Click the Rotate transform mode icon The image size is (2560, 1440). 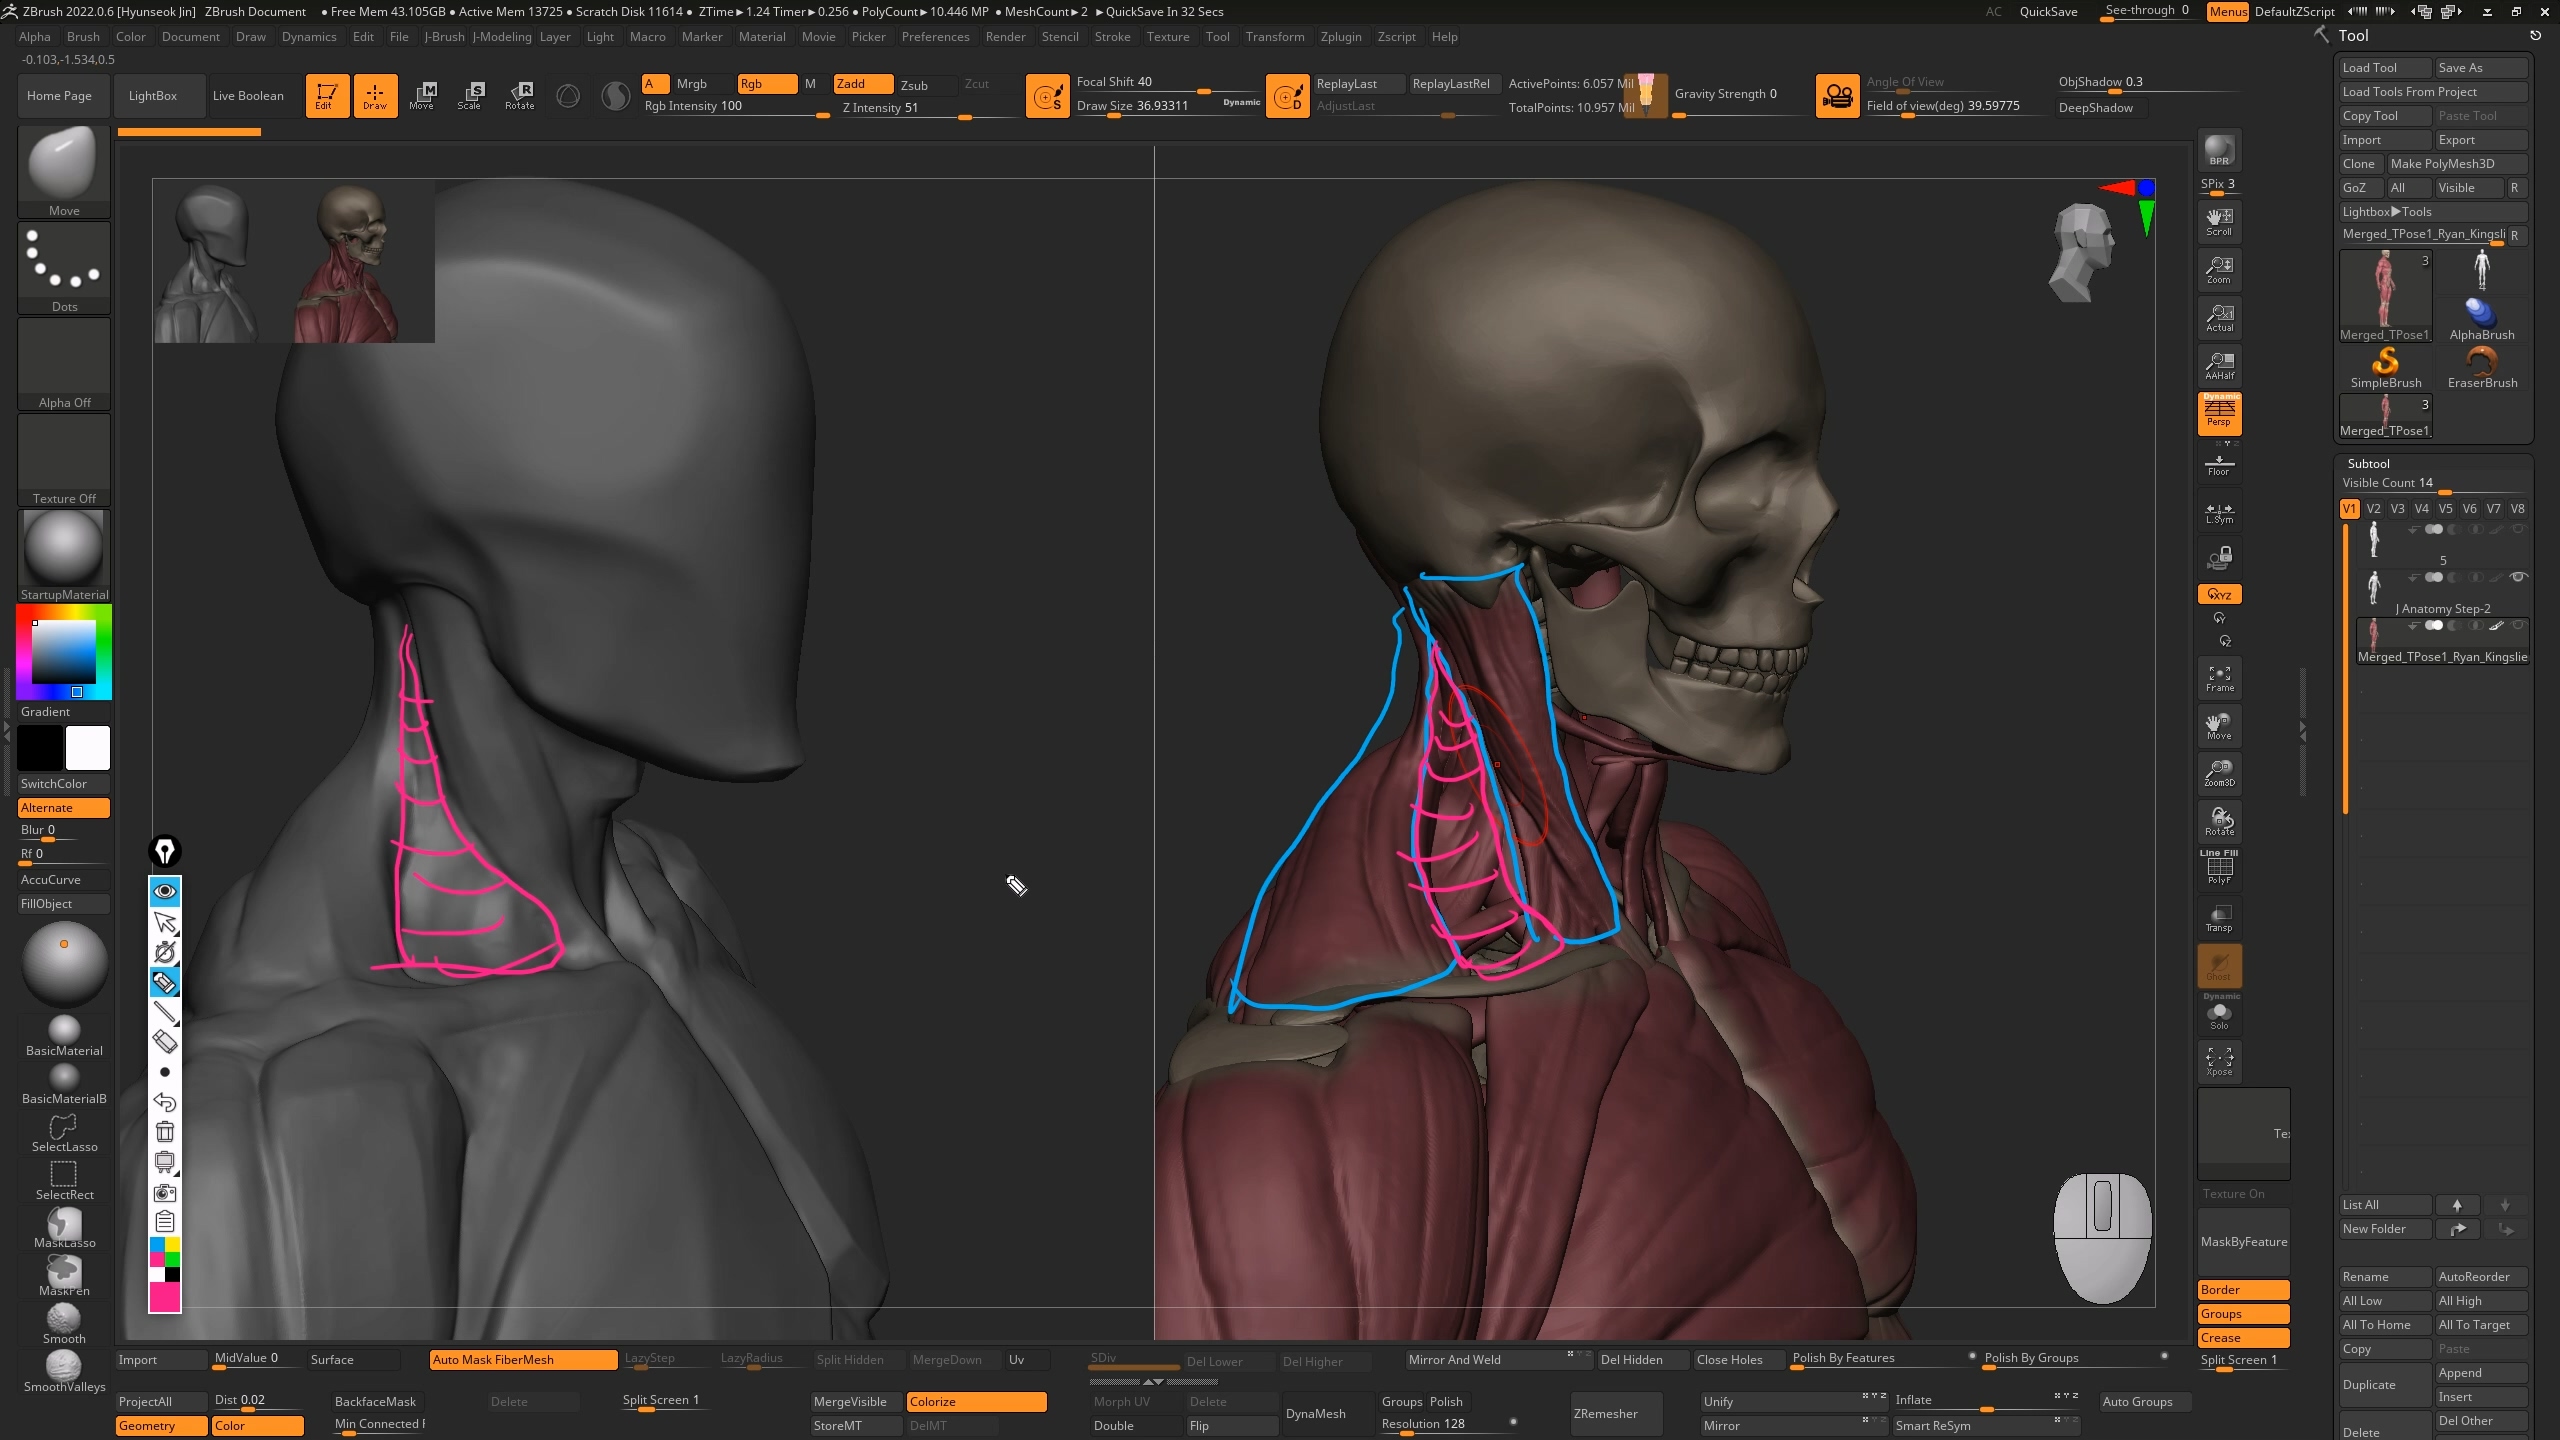click(519, 95)
